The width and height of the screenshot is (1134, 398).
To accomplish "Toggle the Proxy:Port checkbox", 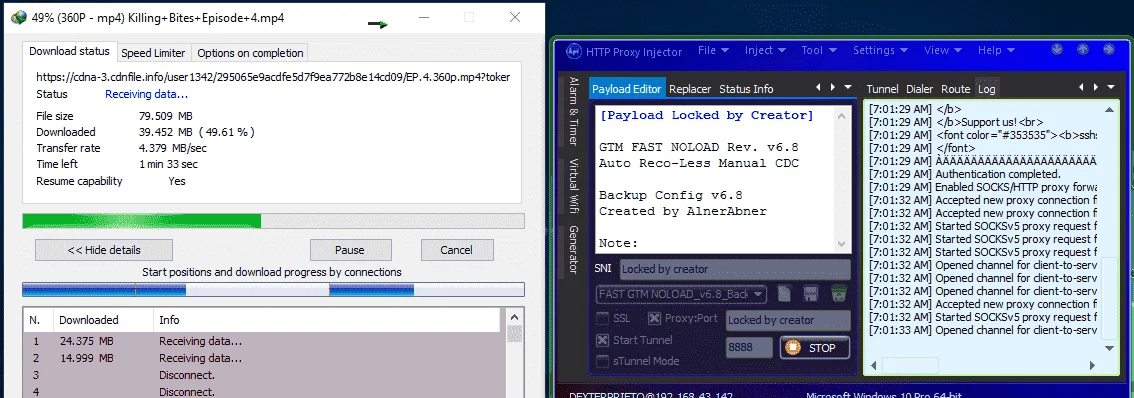I will [654, 318].
